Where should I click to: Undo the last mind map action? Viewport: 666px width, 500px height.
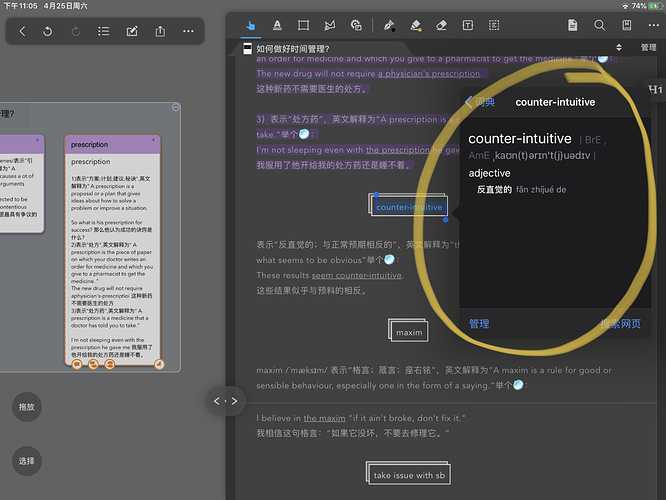click(x=48, y=31)
